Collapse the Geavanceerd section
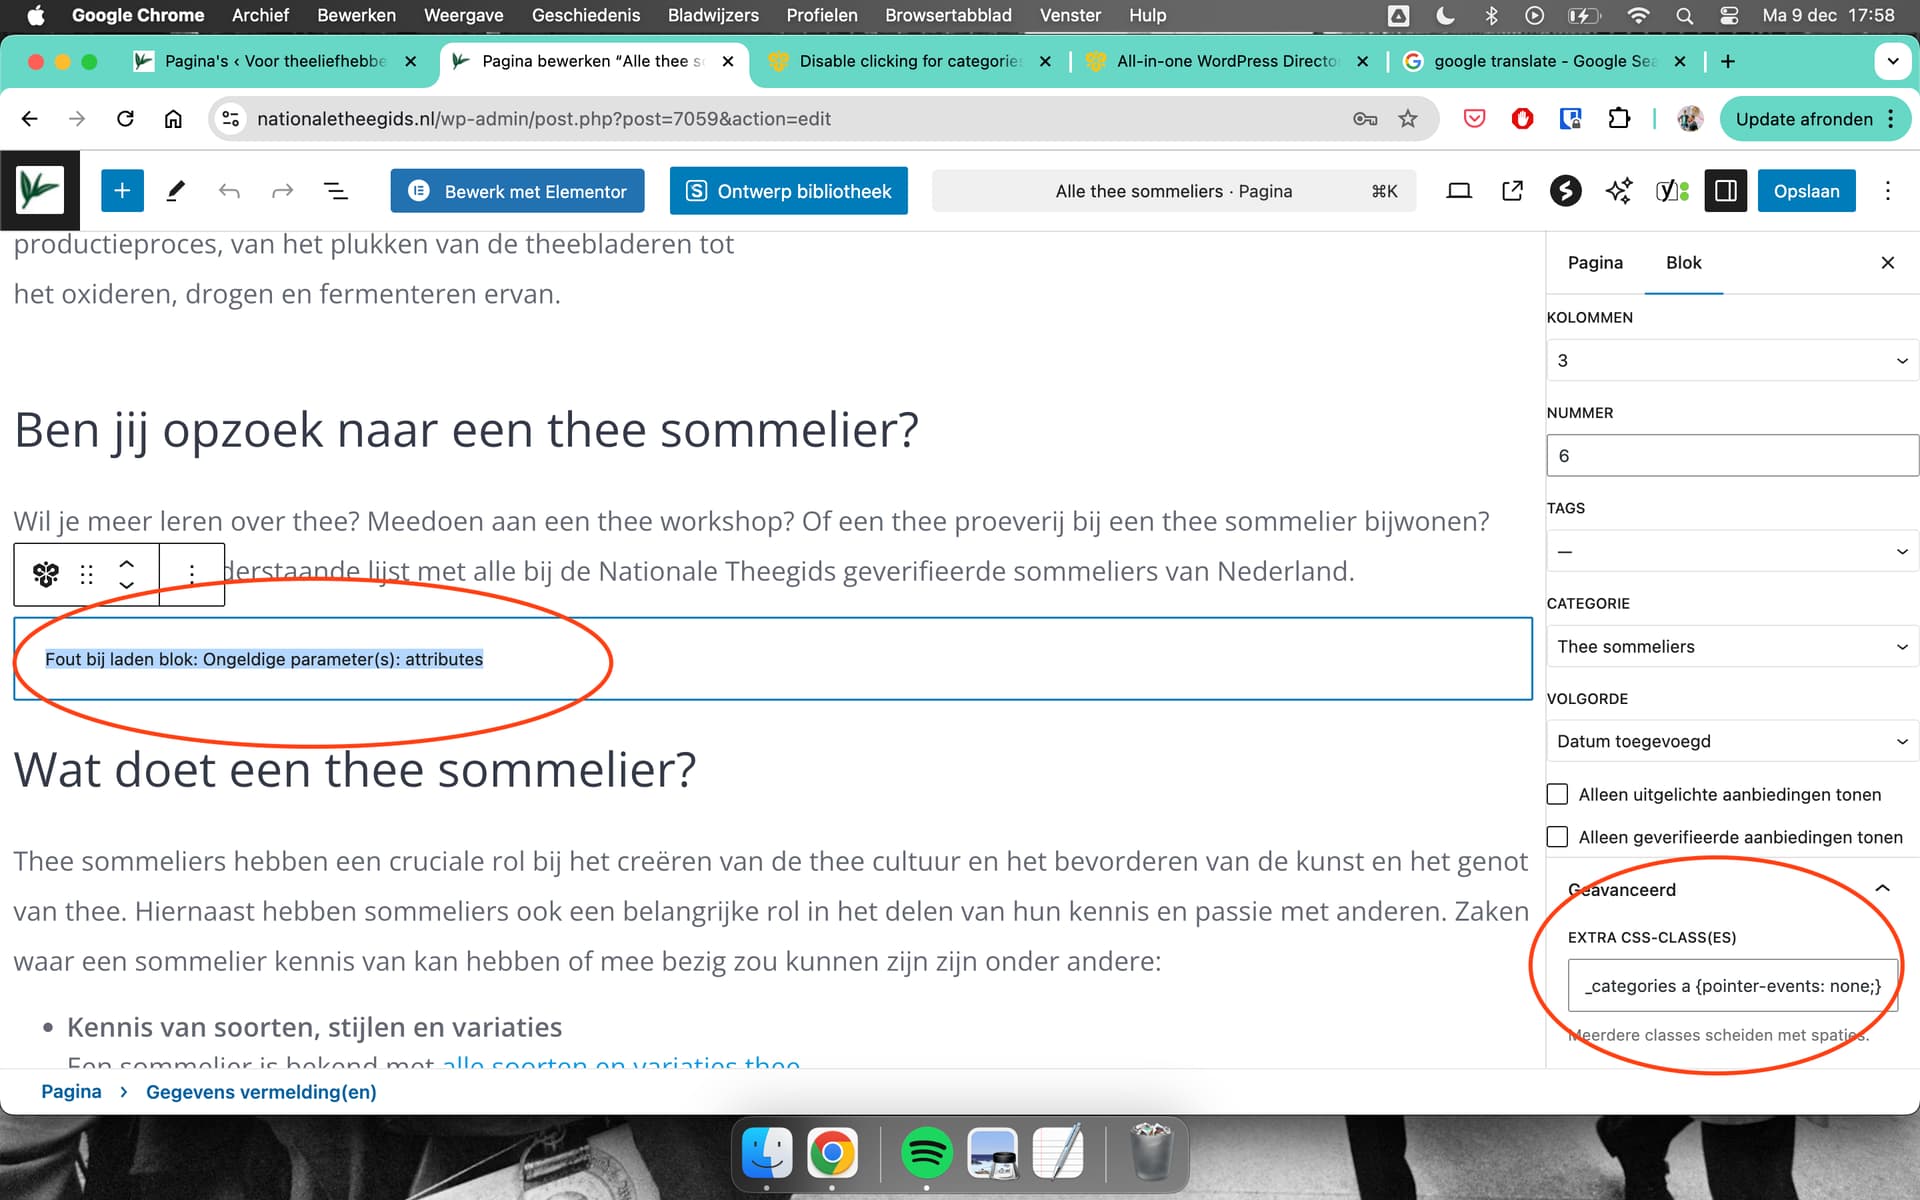Viewport: 1920px width, 1200px height. coord(1882,889)
